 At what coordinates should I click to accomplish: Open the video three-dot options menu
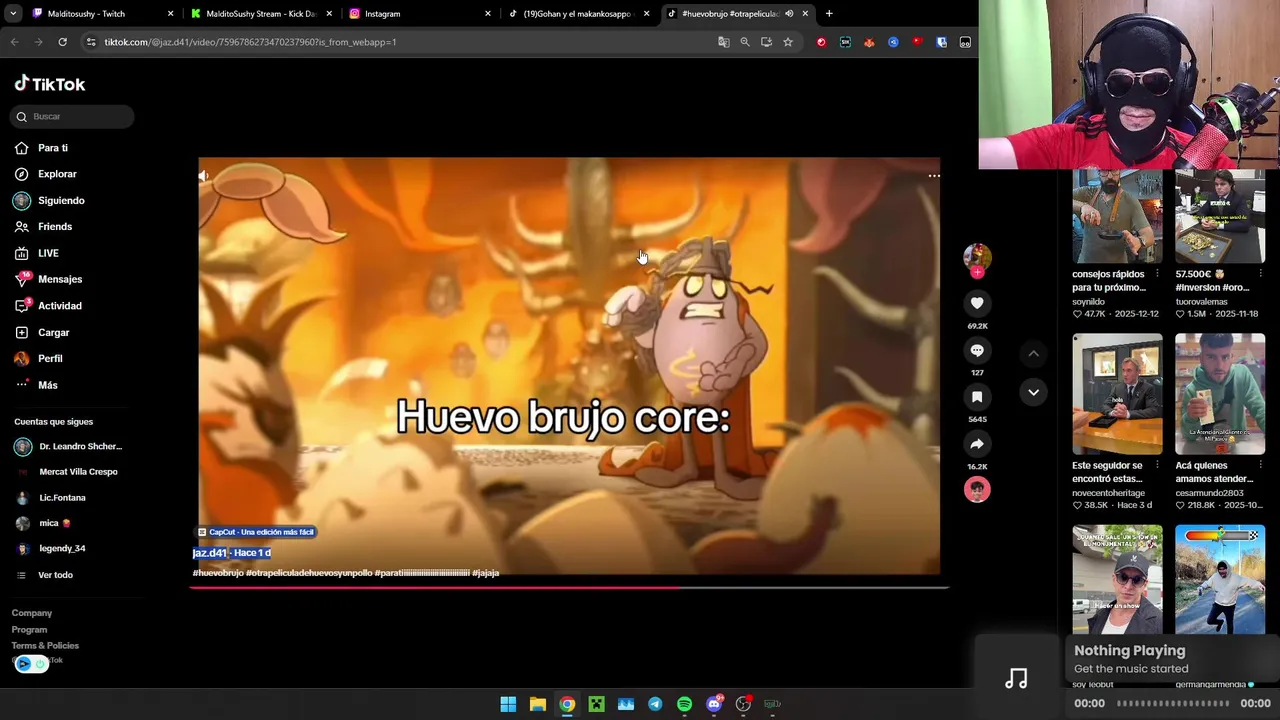point(934,176)
